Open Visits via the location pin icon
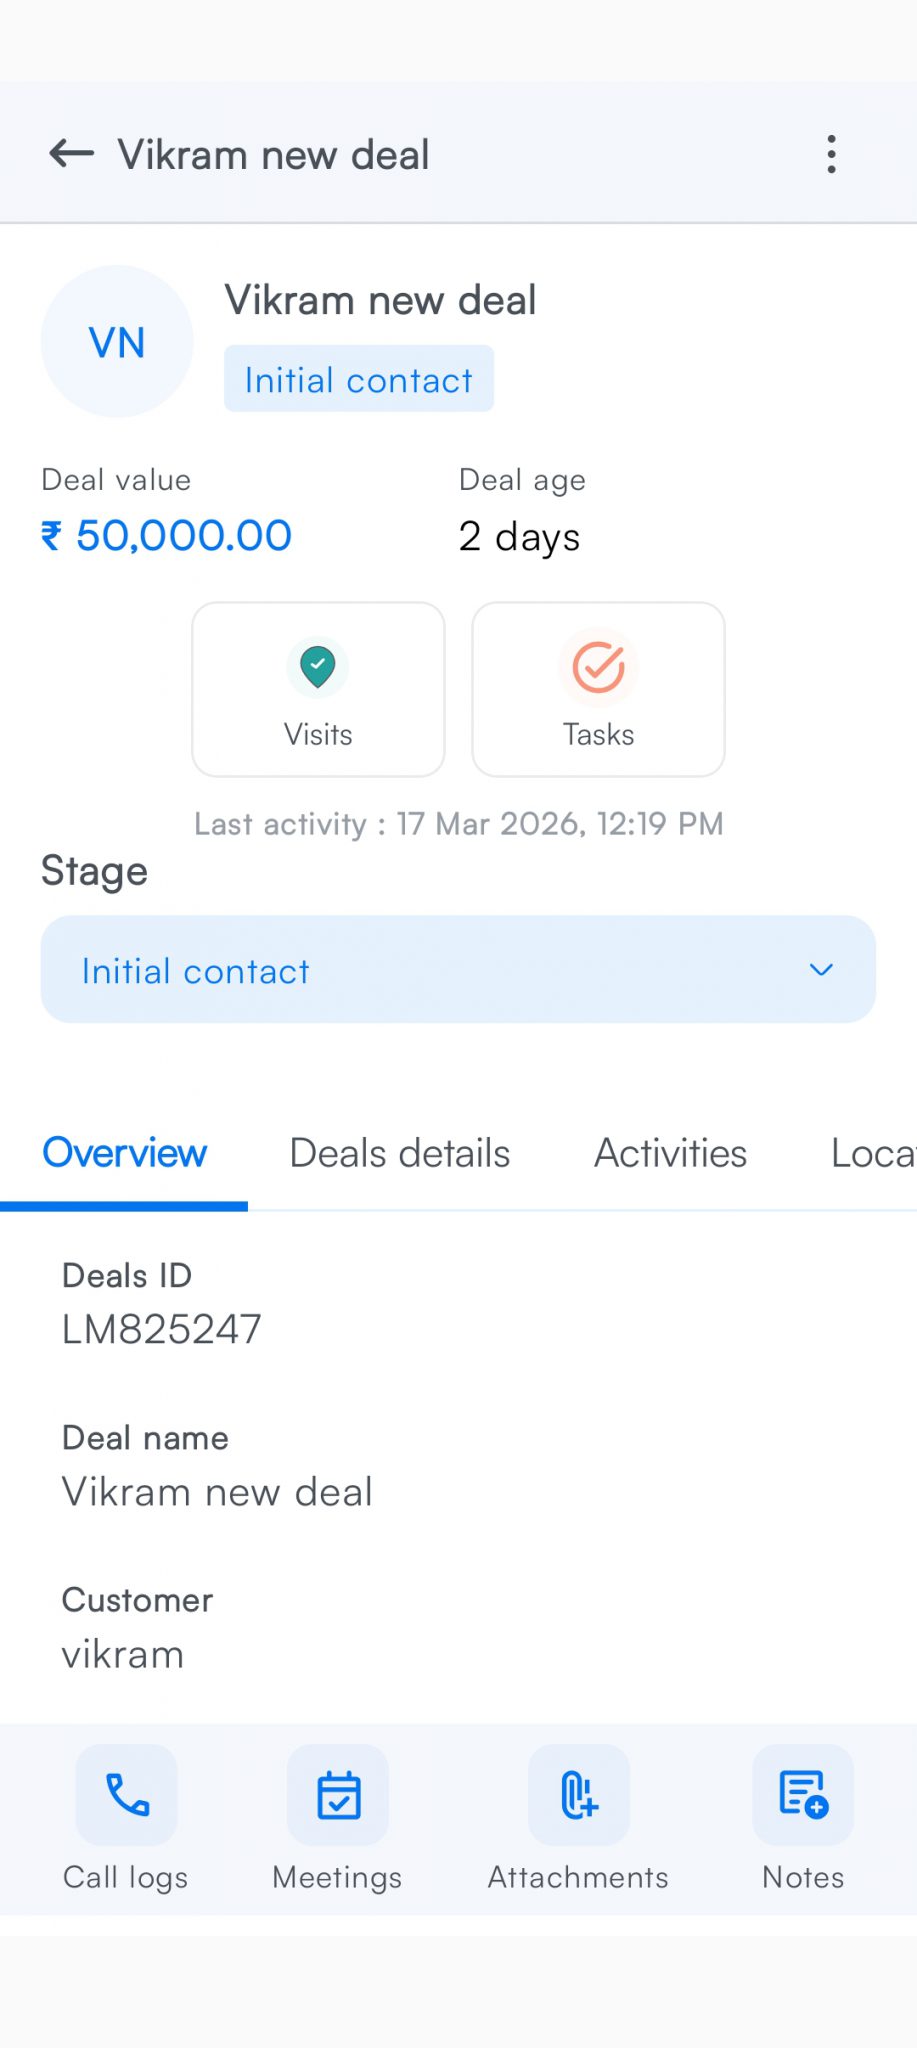This screenshot has height=2048, width=917. pyautogui.click(x=318, y=668)
